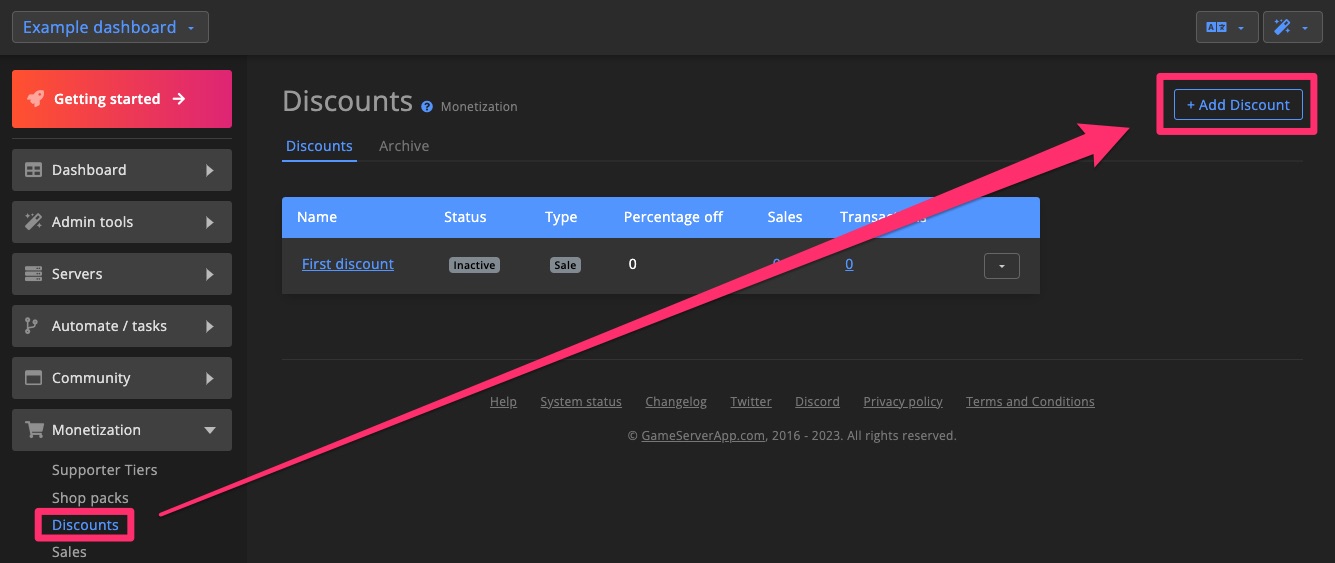Open the Help footer link

click(503, 402)
